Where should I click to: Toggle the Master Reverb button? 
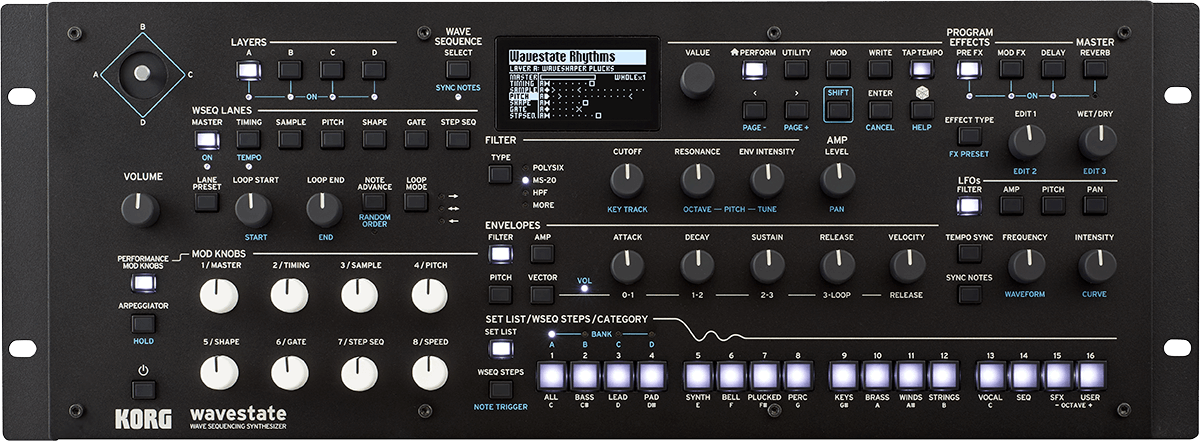coord(1095,69)
